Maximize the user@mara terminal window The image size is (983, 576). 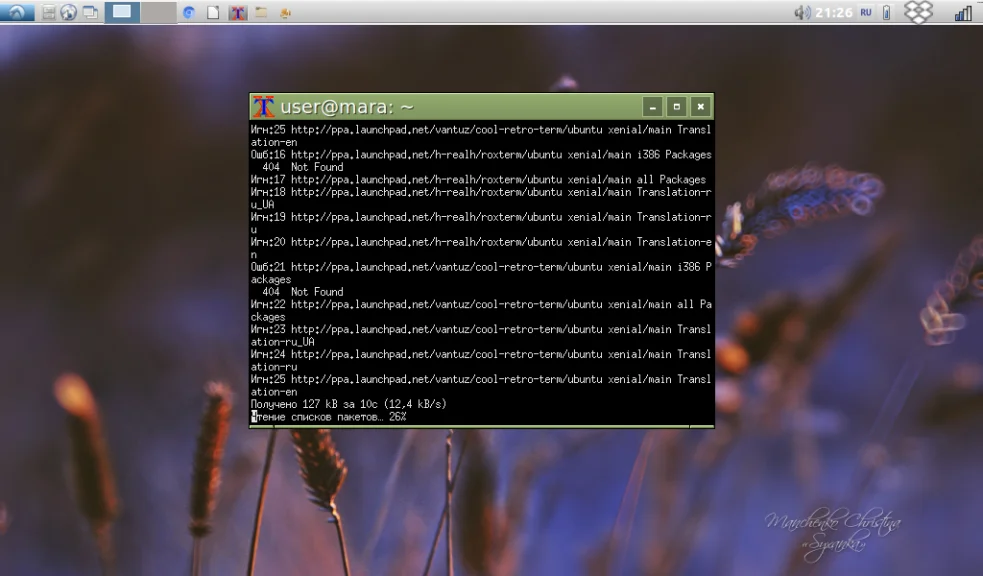pos(676,107)
